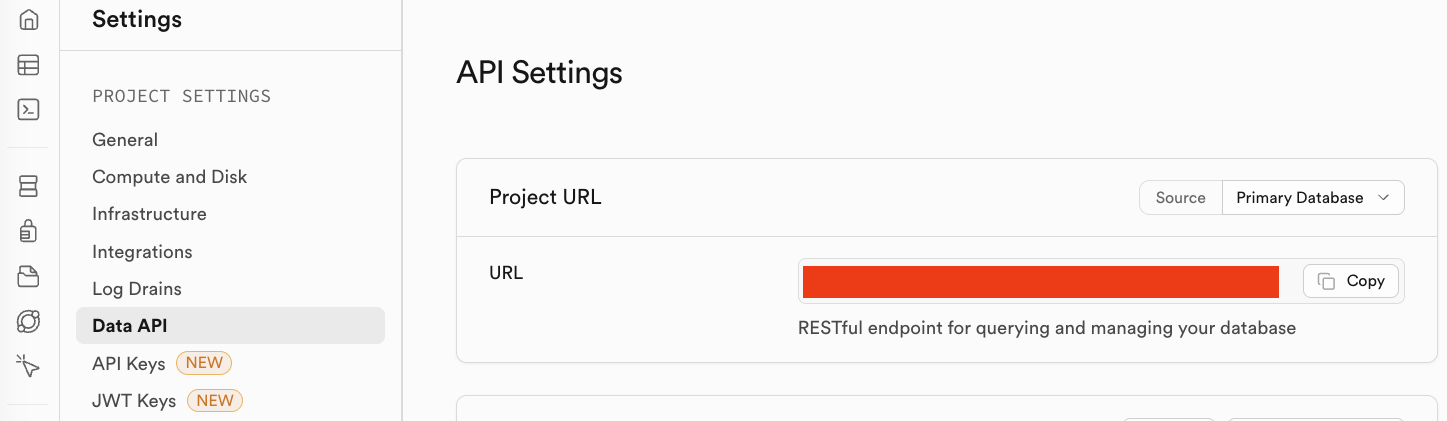Open the Storage folder icon
1447x421 pixels.
[x=29, y=276]
